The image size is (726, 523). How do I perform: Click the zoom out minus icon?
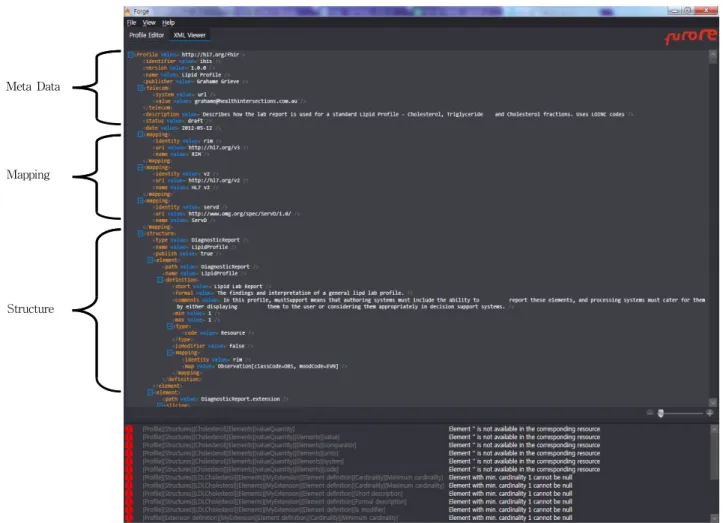click(x=650, y=413)
